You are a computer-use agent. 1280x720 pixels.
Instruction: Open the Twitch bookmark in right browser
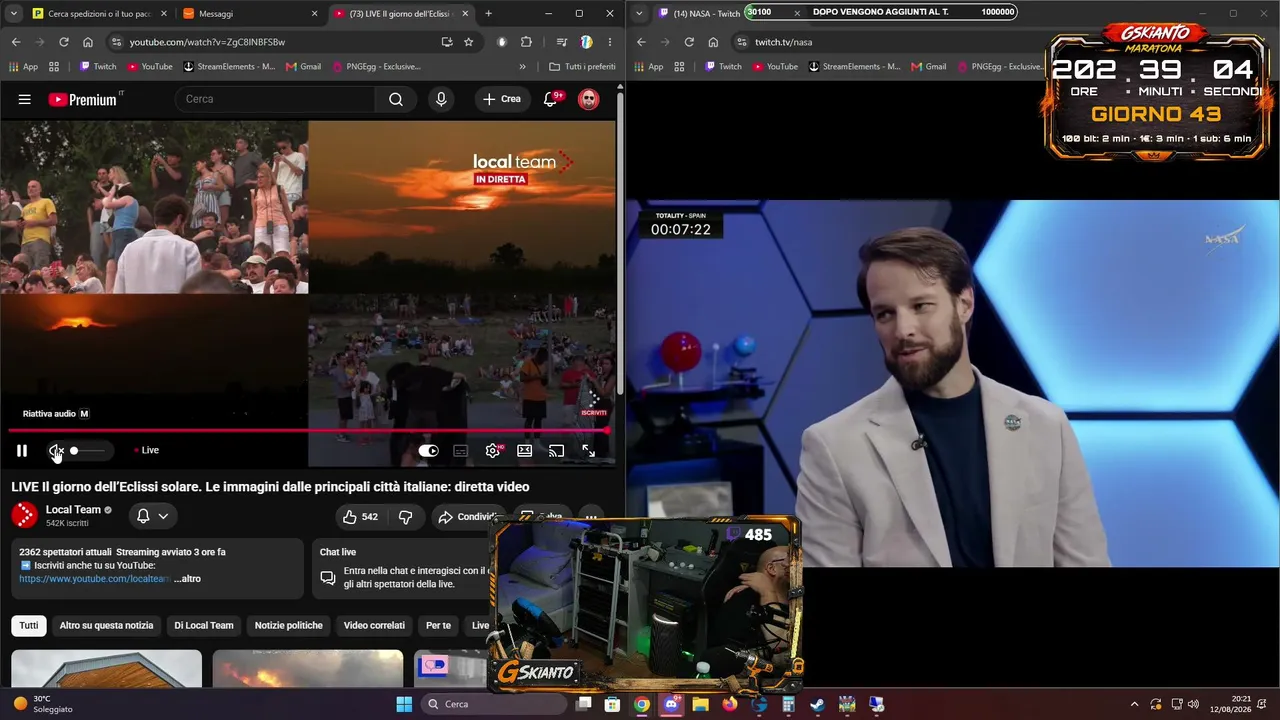coord(723,67)
